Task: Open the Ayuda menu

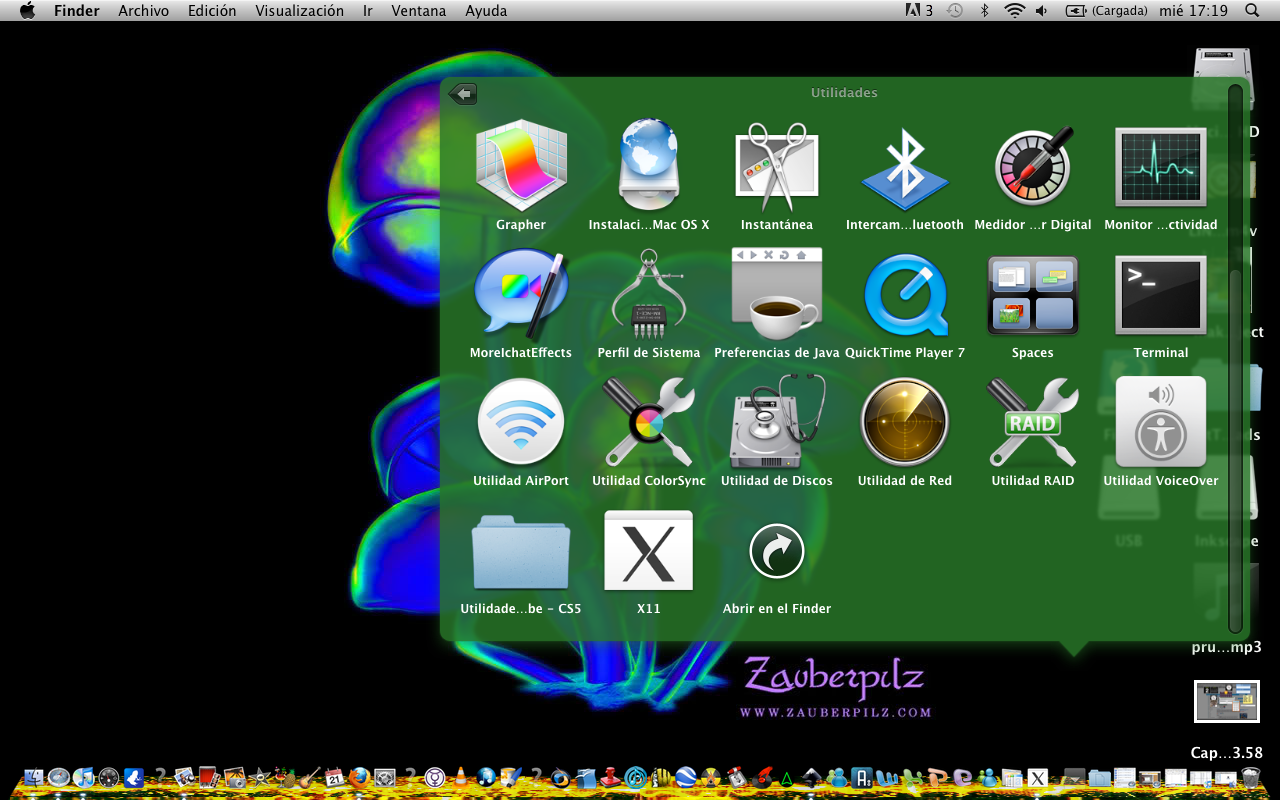Action: (486, 11)
